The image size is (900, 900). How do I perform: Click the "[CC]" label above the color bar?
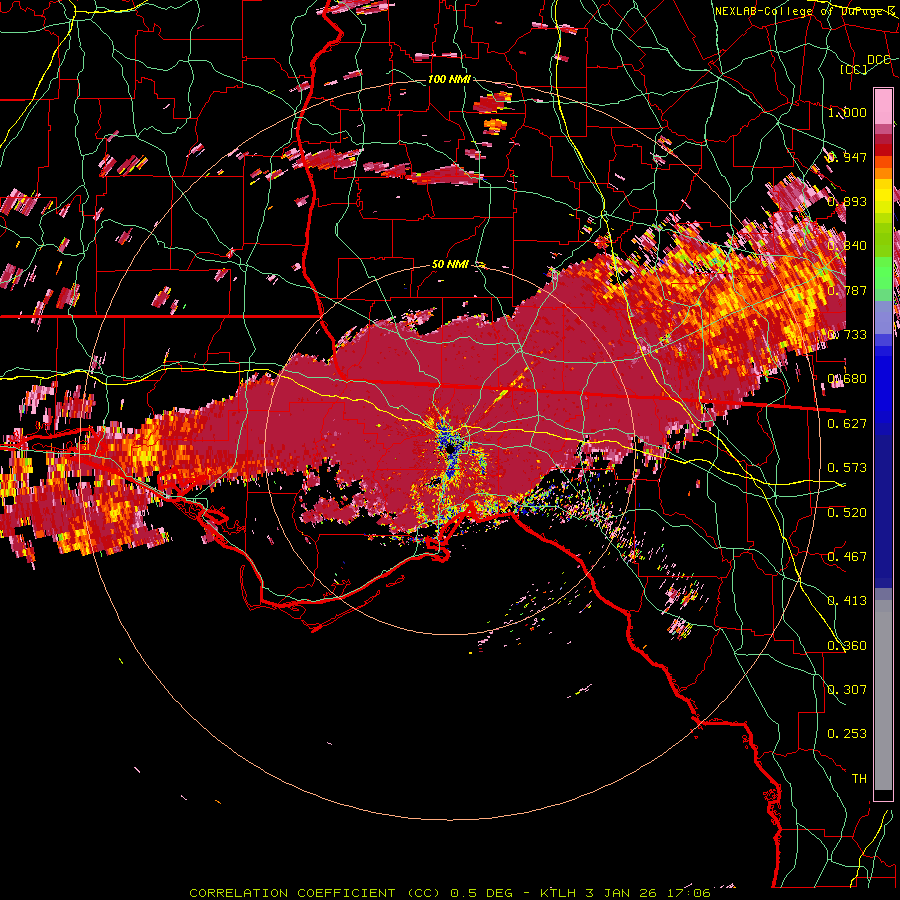[x=854, y=69]
